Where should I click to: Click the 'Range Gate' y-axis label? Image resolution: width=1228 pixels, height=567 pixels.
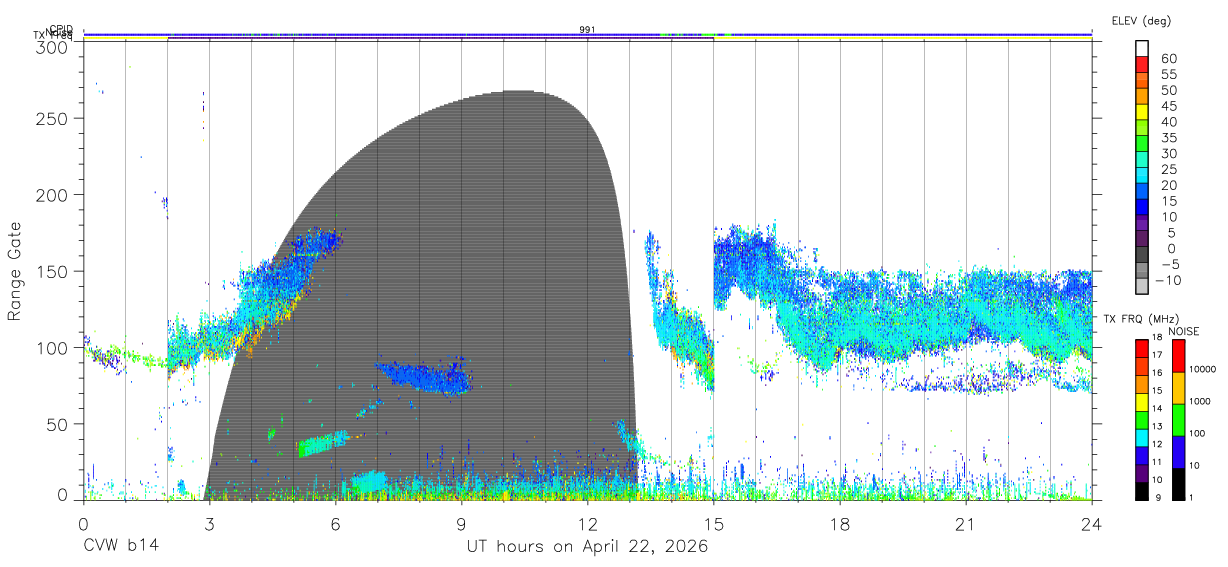pos(15,271)
